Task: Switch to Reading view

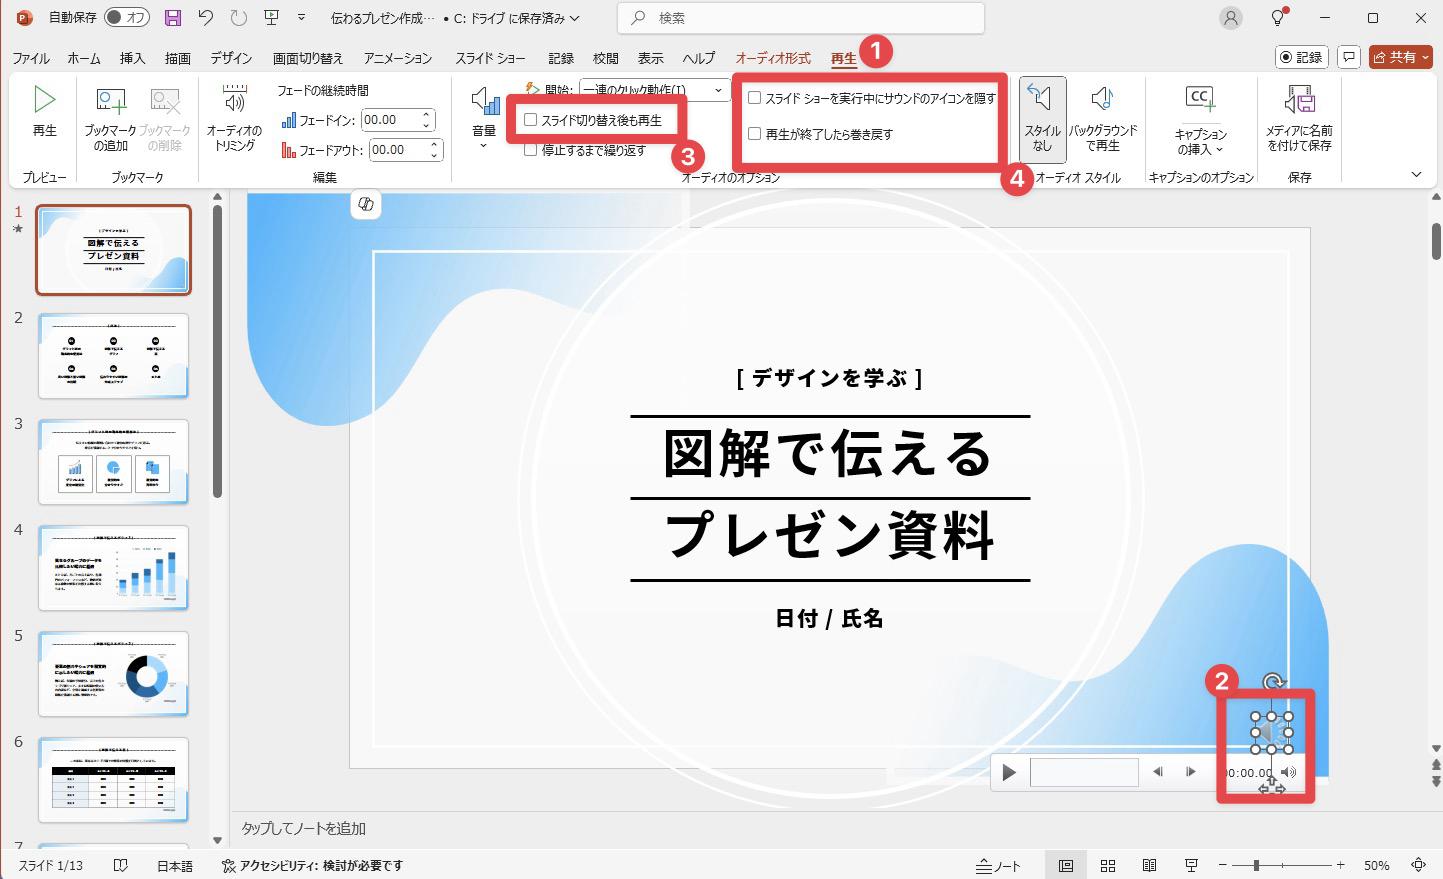Action: [x=1150, y=865]
